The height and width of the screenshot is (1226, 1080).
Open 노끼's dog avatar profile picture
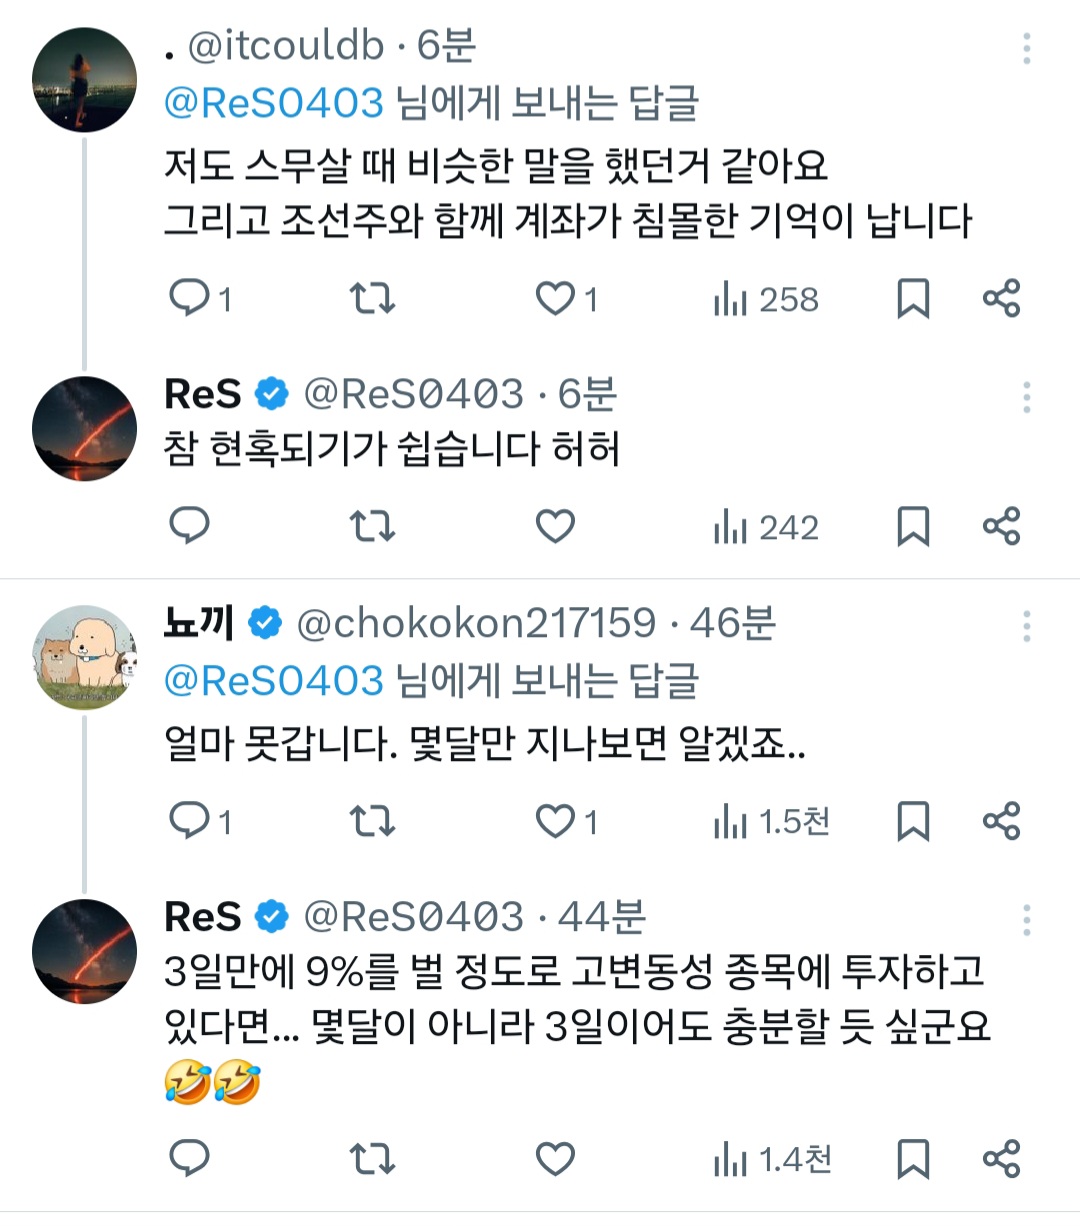pyautogui.click(x=85, y=656)
